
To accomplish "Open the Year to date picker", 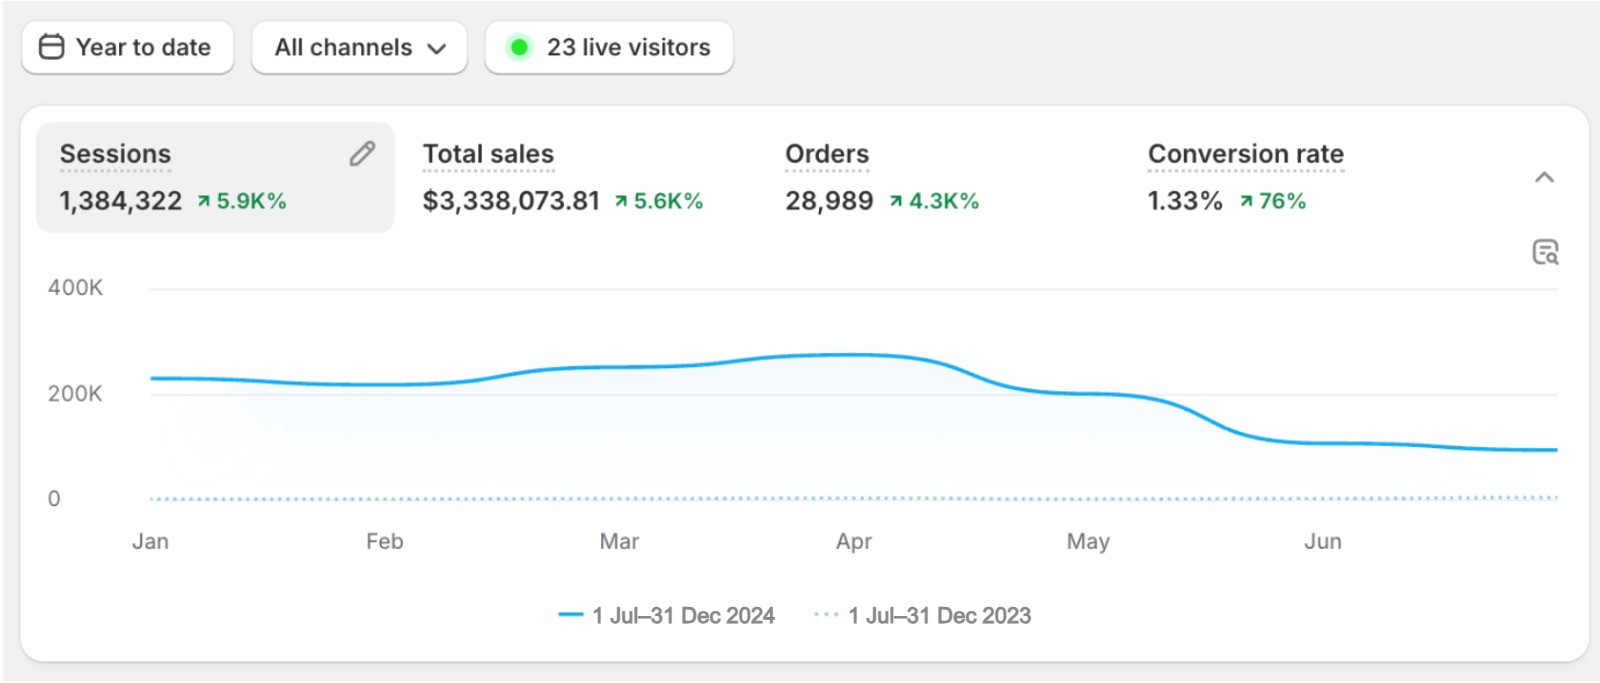I will click(x=128, y=47).
